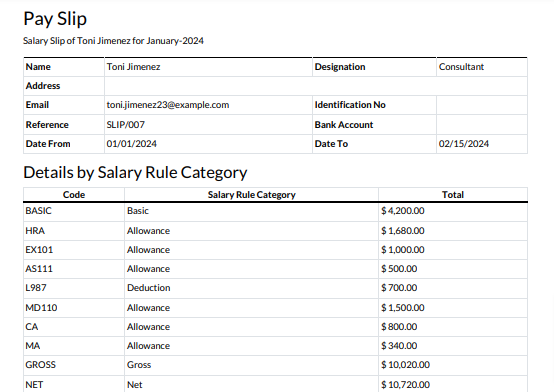Select the BASIC code row

[275, 211]
